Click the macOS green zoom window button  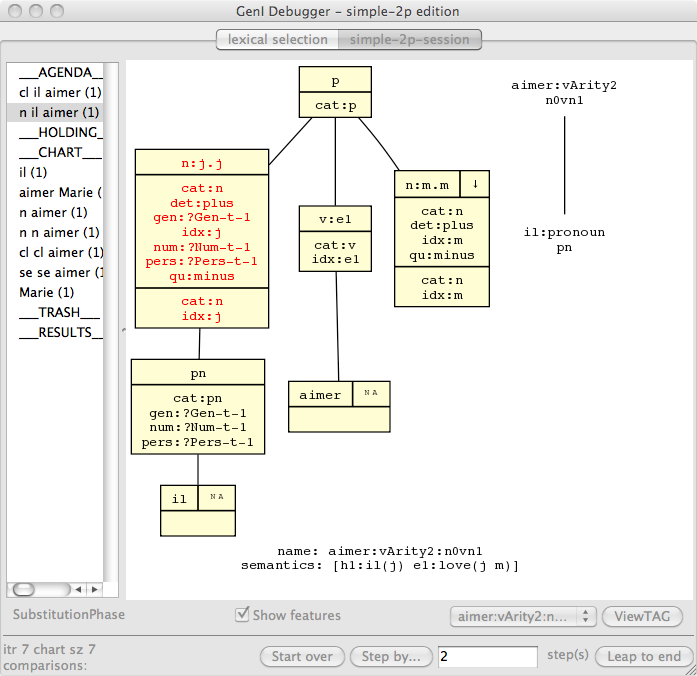pos(60,11)
